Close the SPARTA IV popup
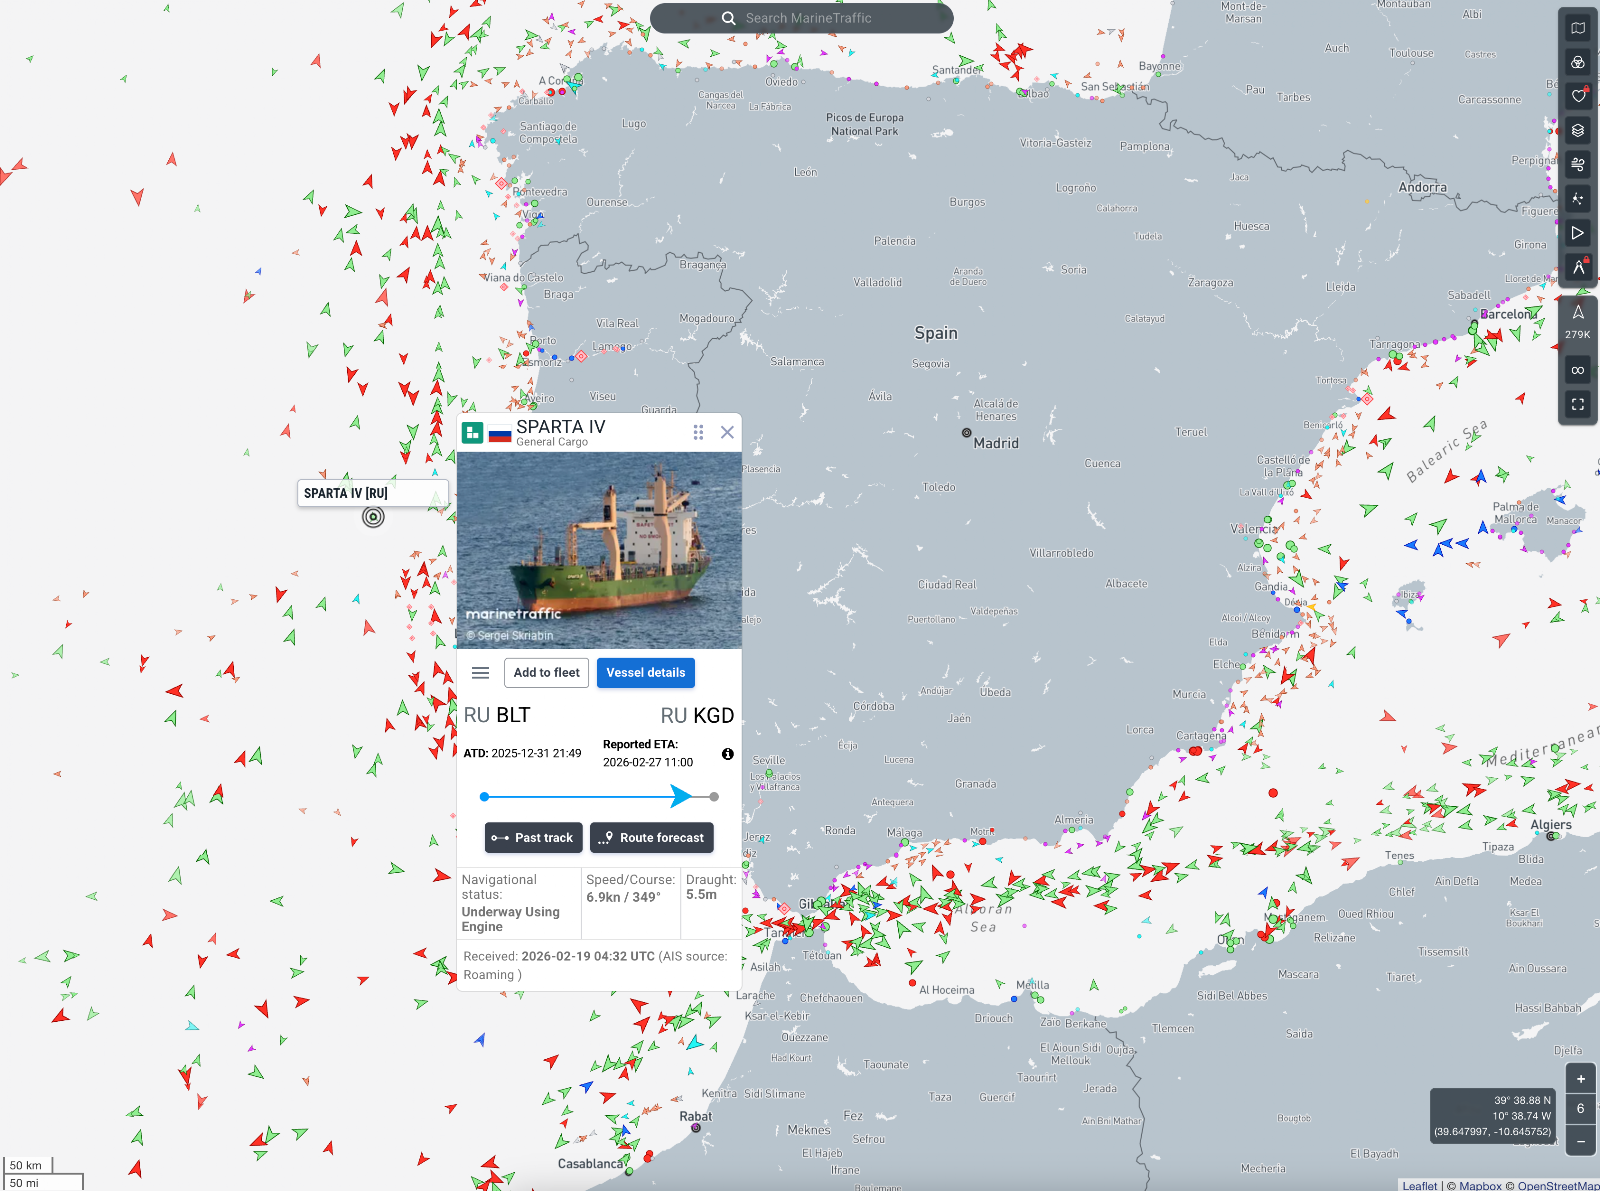The image size is (1600, 1191). coord(727,432)
